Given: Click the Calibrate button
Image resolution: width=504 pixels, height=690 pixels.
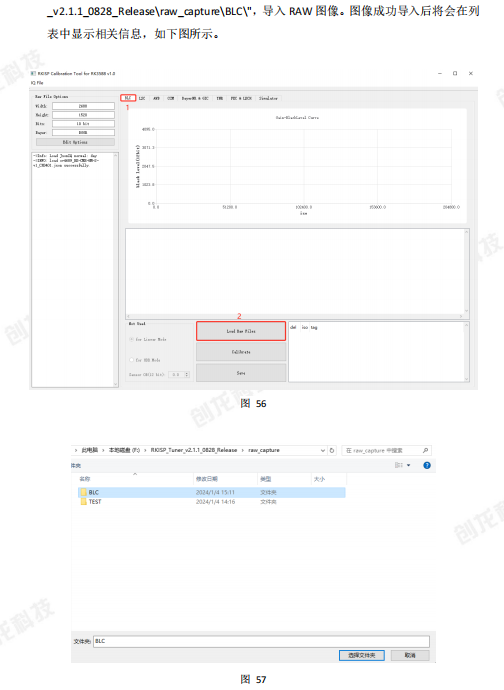Looking at the screenshot, I should click(x=241, y=352).
